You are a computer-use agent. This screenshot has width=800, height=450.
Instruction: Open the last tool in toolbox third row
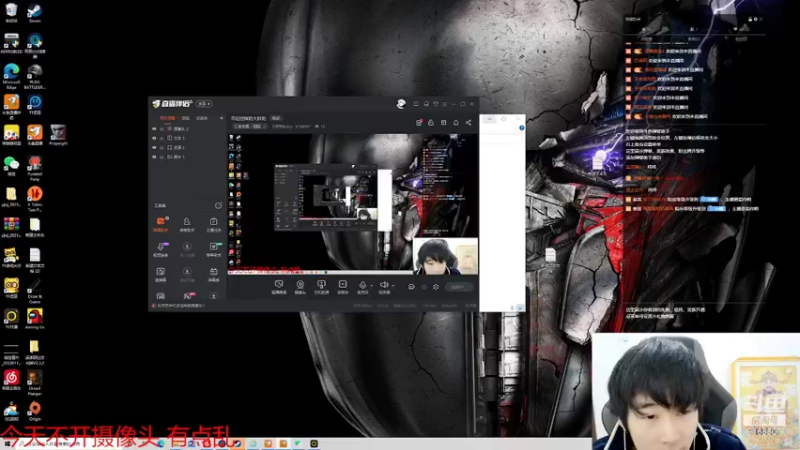coord(213,274)
